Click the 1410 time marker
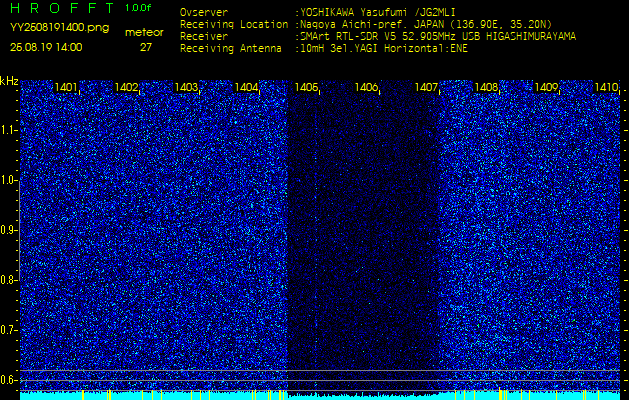The height and width of the screenshot is (400, 629). point(606,87)
